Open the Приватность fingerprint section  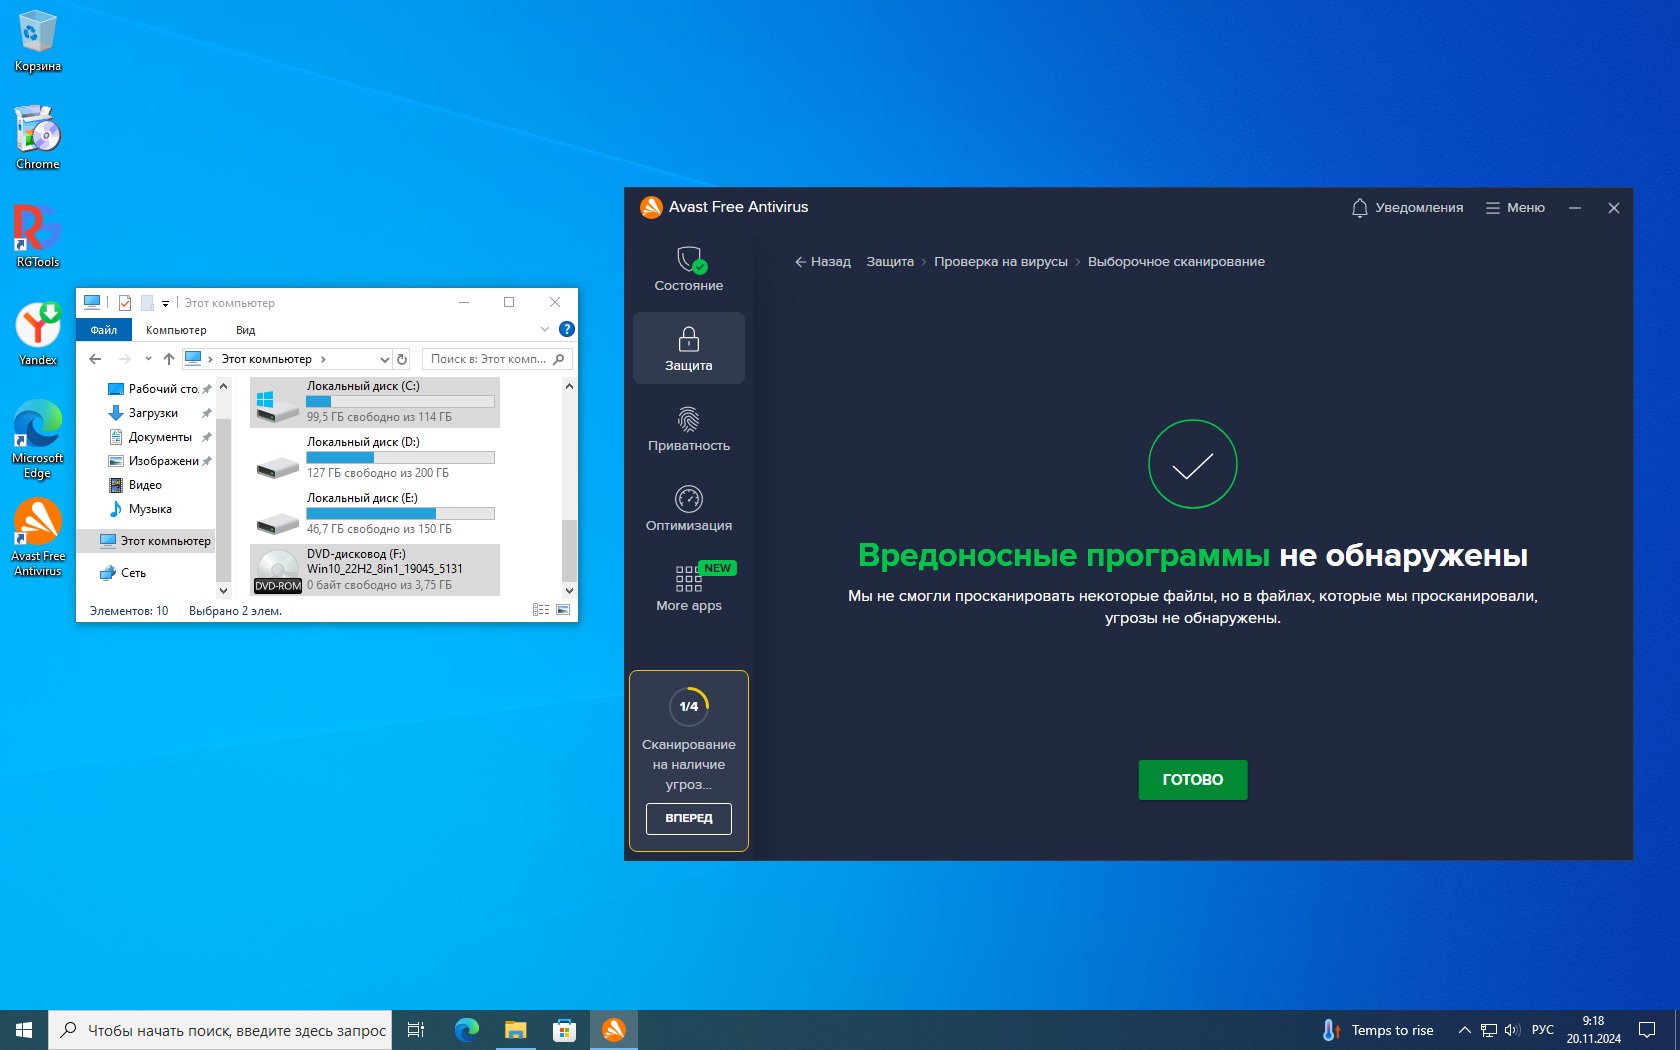[688, 429]
